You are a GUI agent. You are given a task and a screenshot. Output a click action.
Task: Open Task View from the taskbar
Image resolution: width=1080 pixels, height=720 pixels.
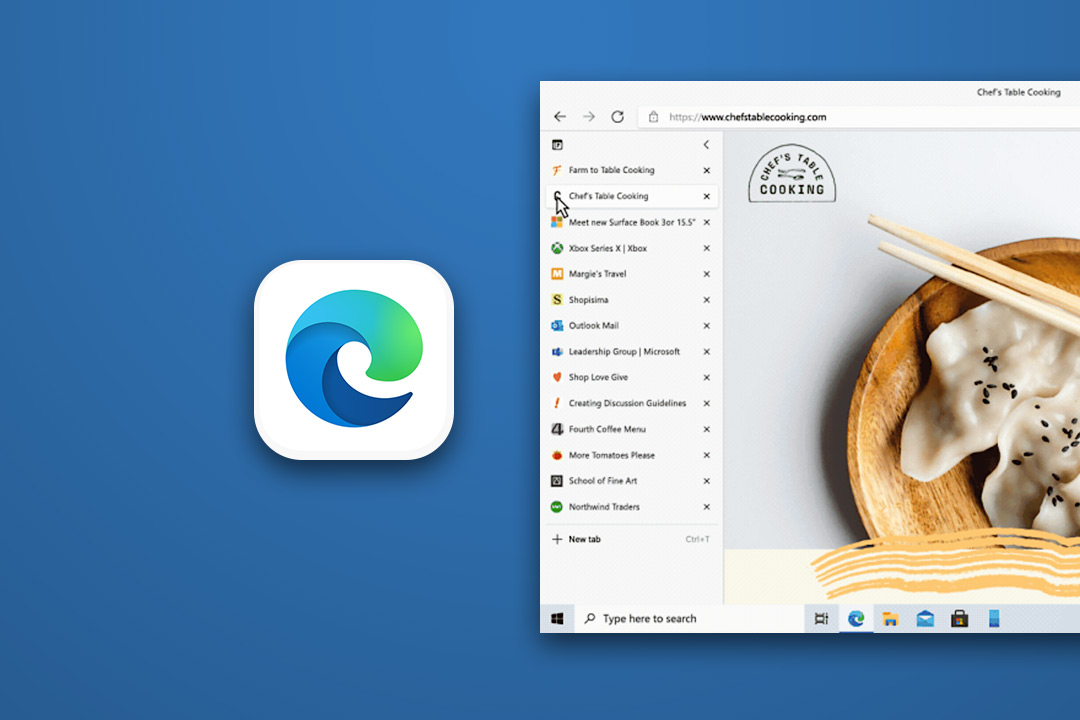pyautogui.click(x=821, y=619)
